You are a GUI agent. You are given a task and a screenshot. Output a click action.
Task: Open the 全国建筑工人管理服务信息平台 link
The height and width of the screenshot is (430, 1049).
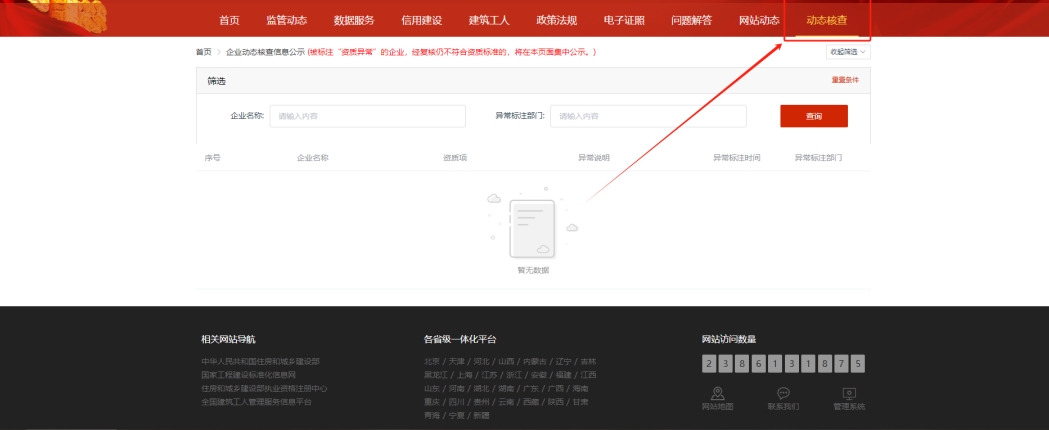(x=256, y=401)
